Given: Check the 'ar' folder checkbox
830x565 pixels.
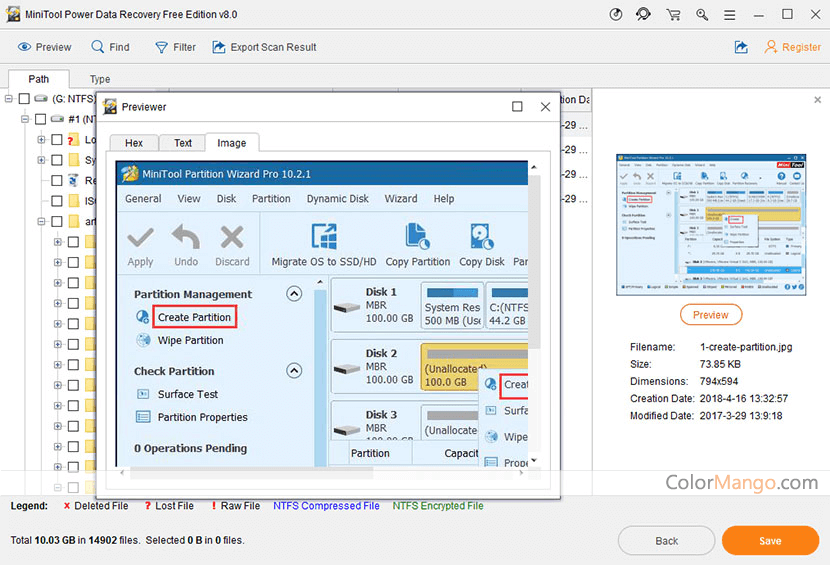Looking at the screenshot, I should (x=57, y=221).
